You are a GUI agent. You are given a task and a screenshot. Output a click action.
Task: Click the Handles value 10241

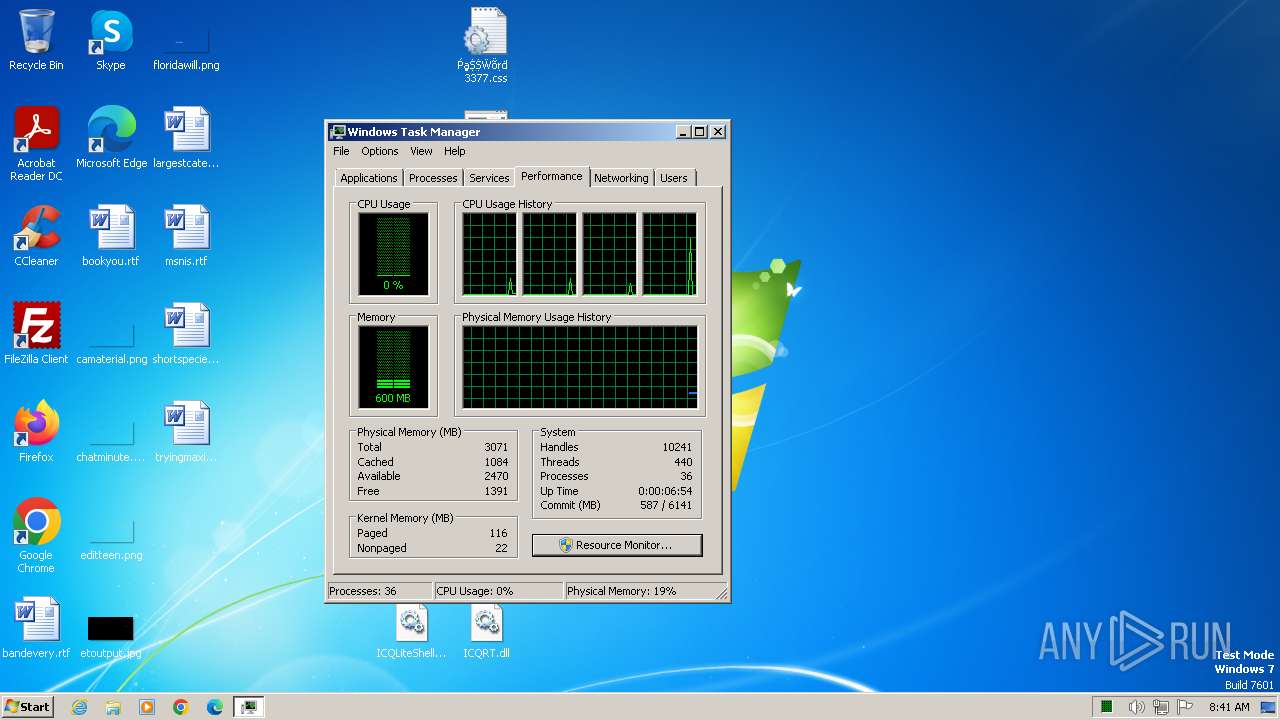point(677,447)
